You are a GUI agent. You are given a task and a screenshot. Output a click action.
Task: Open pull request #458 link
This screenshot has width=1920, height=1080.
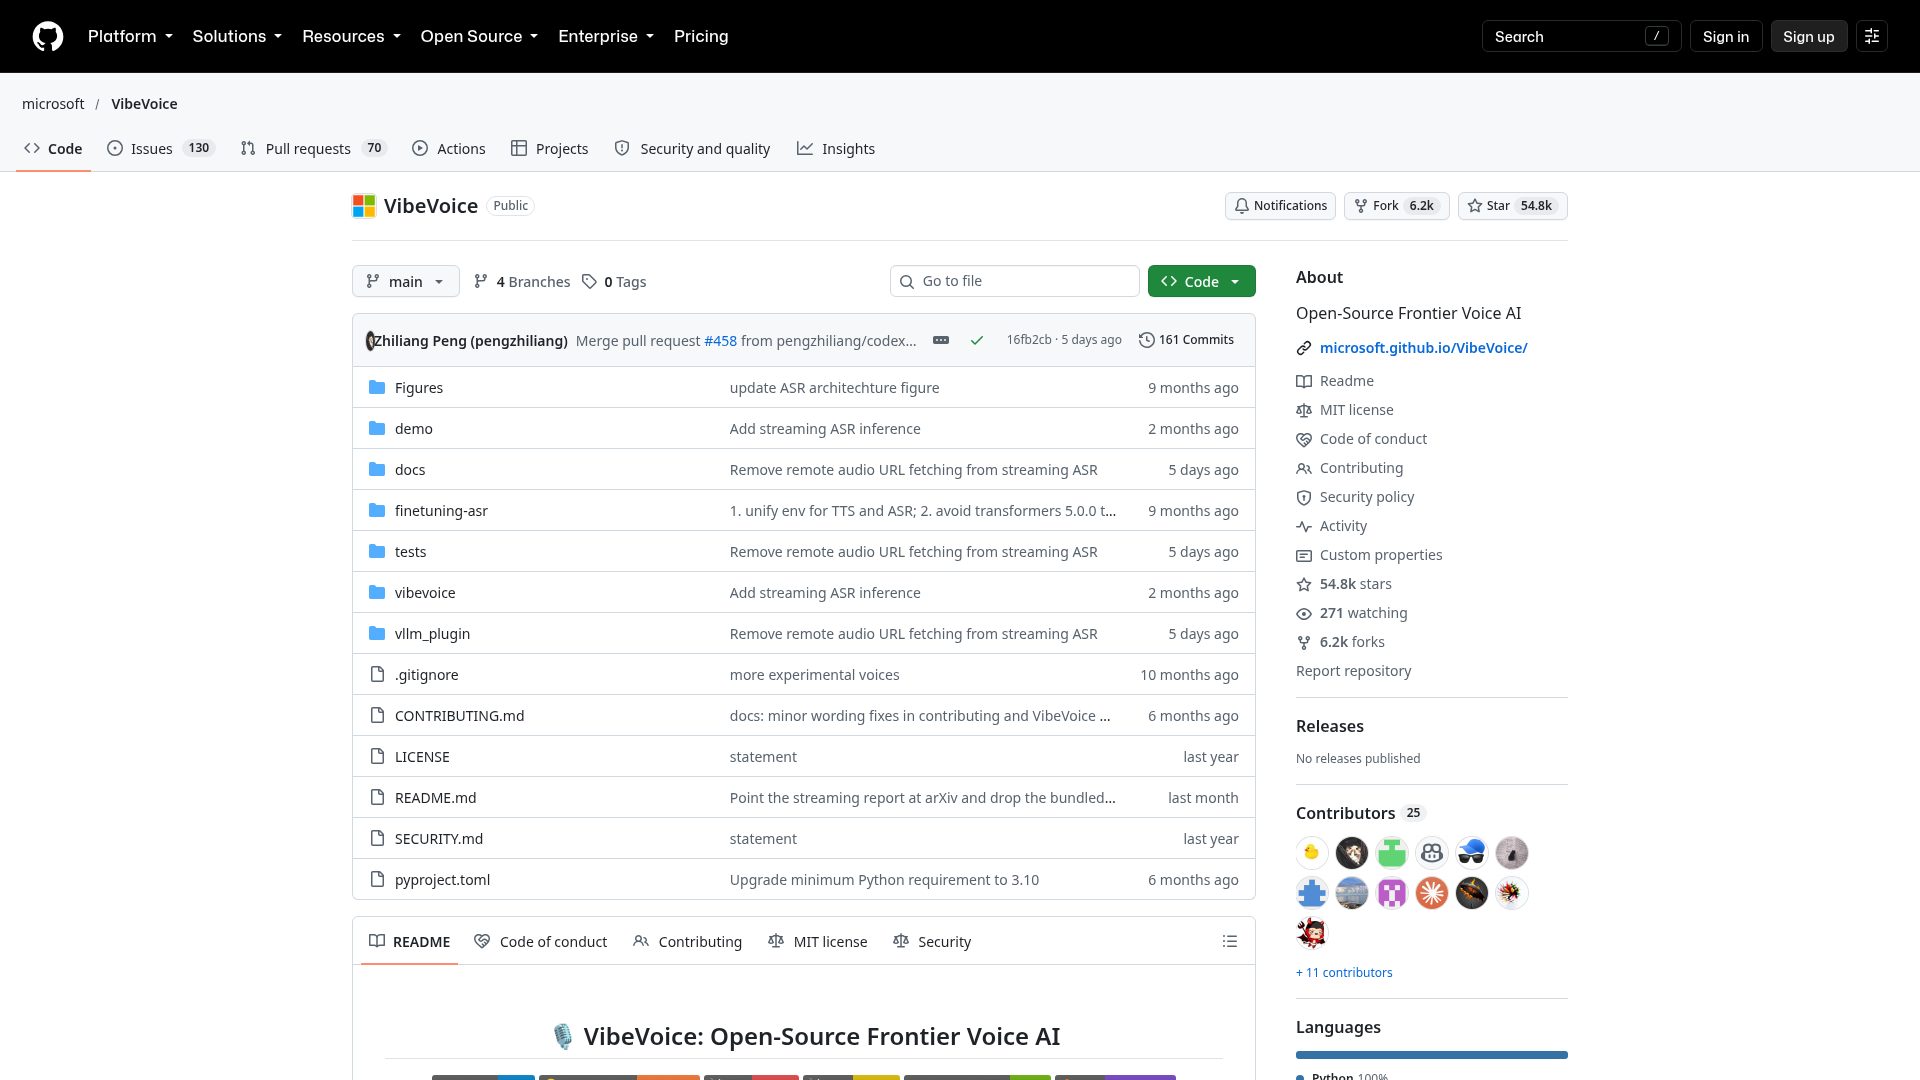click(720, 341)
